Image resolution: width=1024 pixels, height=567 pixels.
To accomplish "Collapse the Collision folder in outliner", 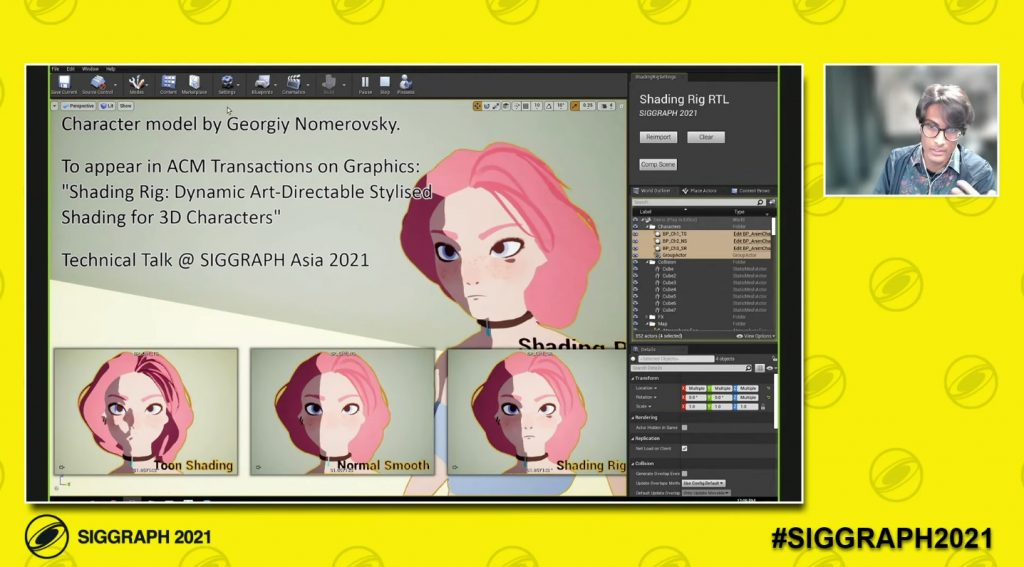I will coord(647,262).
